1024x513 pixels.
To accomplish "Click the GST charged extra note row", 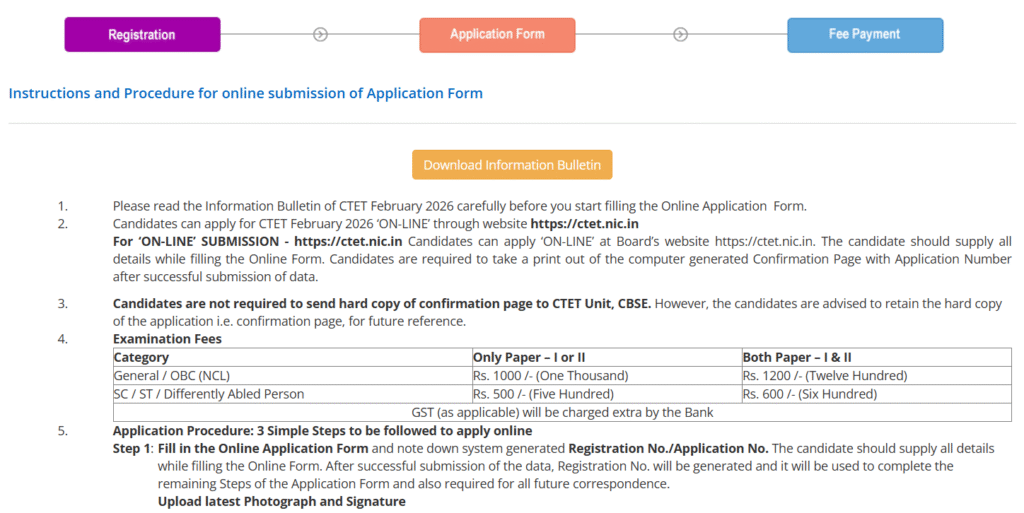I will [562, 412].
